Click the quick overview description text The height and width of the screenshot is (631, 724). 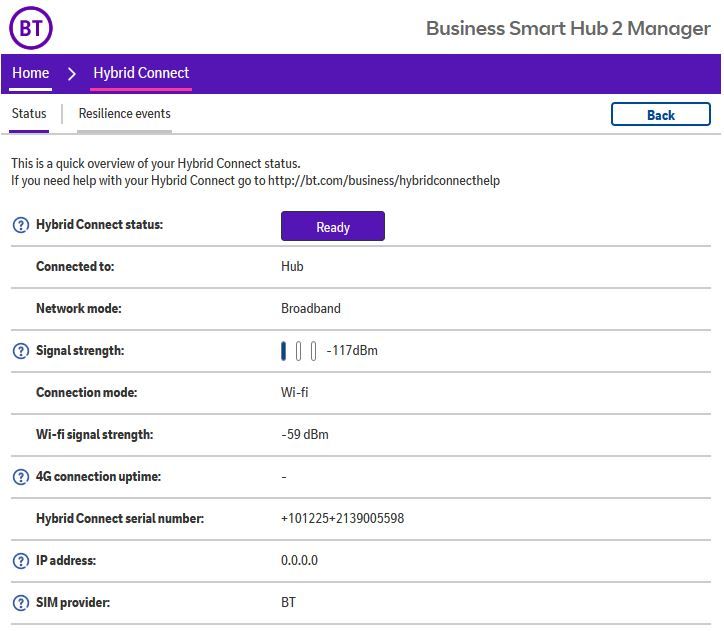156,163
